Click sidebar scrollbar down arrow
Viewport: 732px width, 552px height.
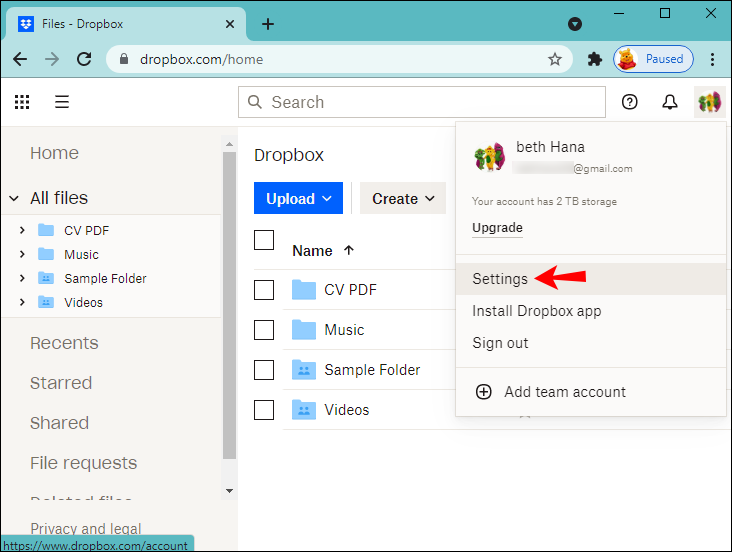[x=229, y=491]
